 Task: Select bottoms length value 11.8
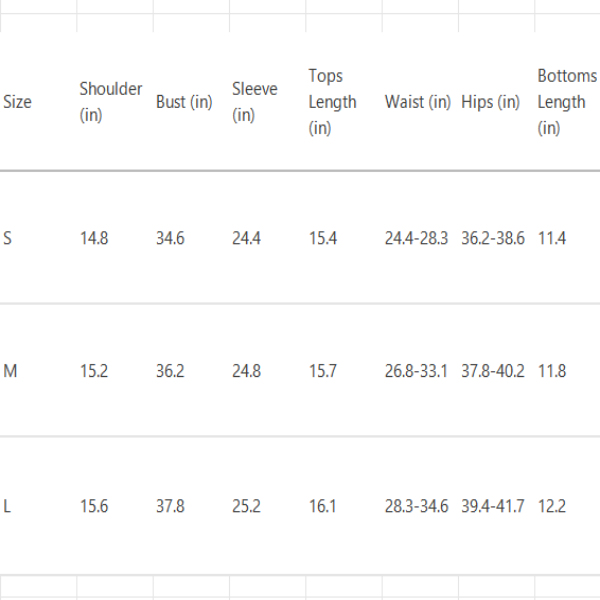tap(552, 371)
